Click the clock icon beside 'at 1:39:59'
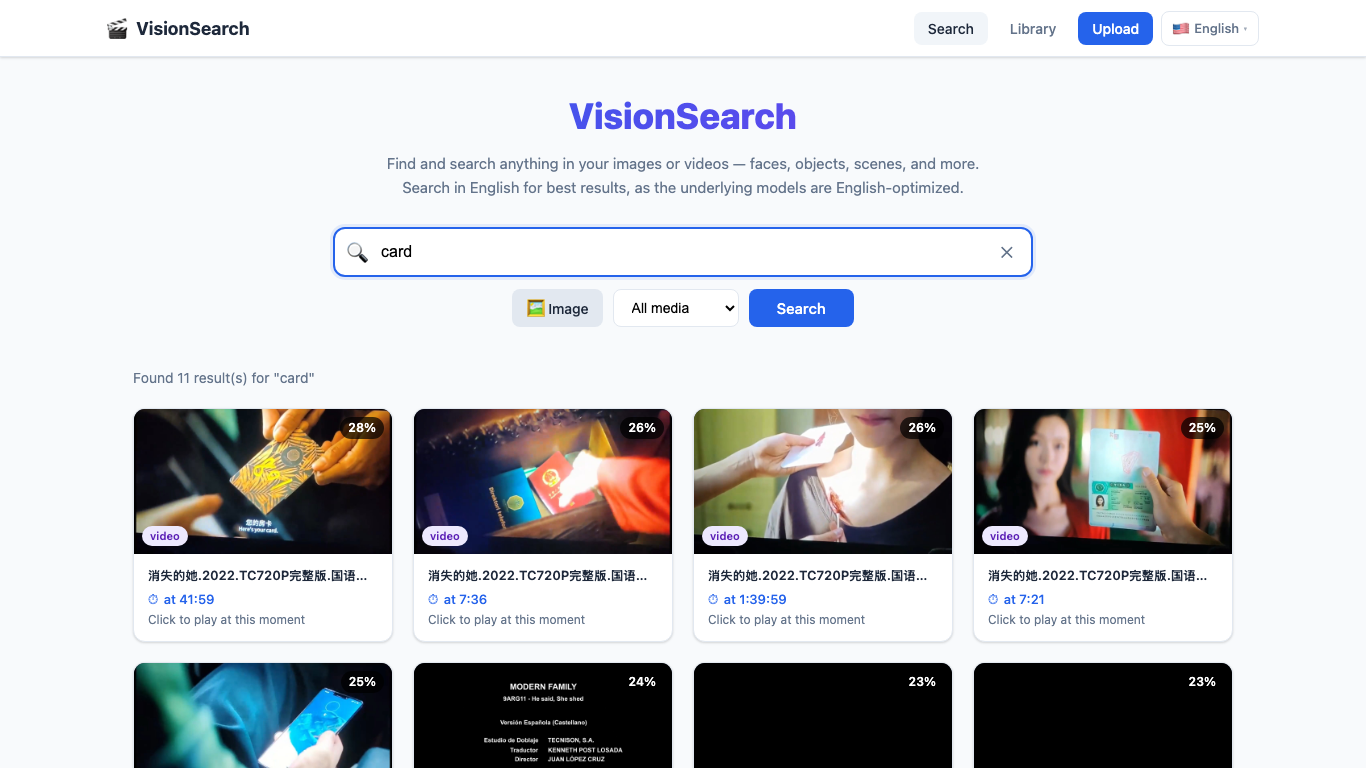Screen dimensions: 1366x768 coord(715,599)
